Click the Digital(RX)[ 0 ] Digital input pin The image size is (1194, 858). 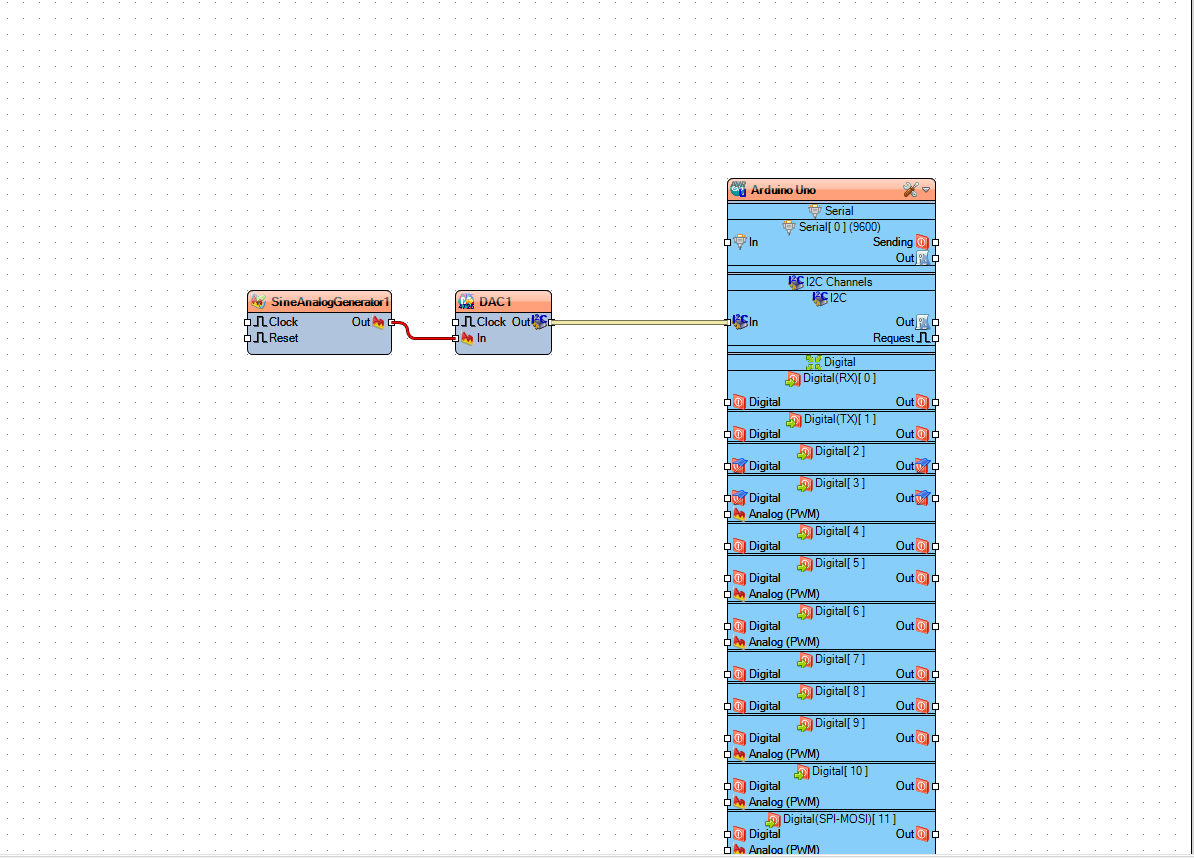tap(727, 402)
